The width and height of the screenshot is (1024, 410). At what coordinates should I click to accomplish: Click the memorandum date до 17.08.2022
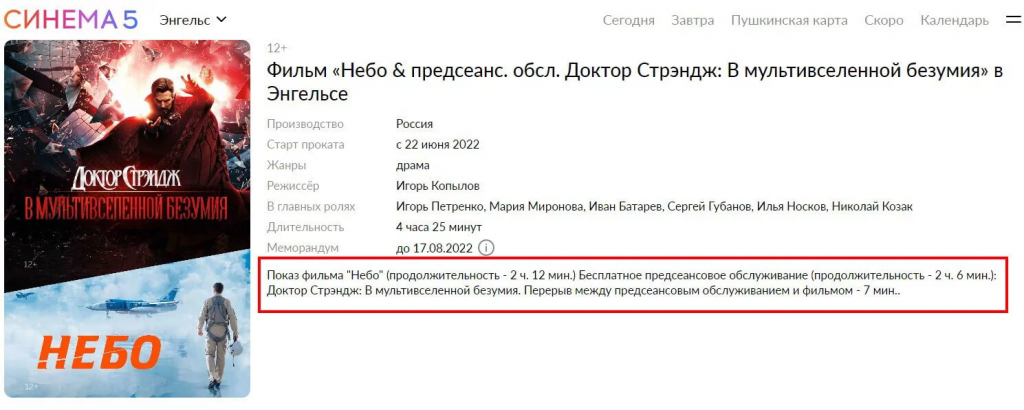pyautogui.click(x=434, y=248)
